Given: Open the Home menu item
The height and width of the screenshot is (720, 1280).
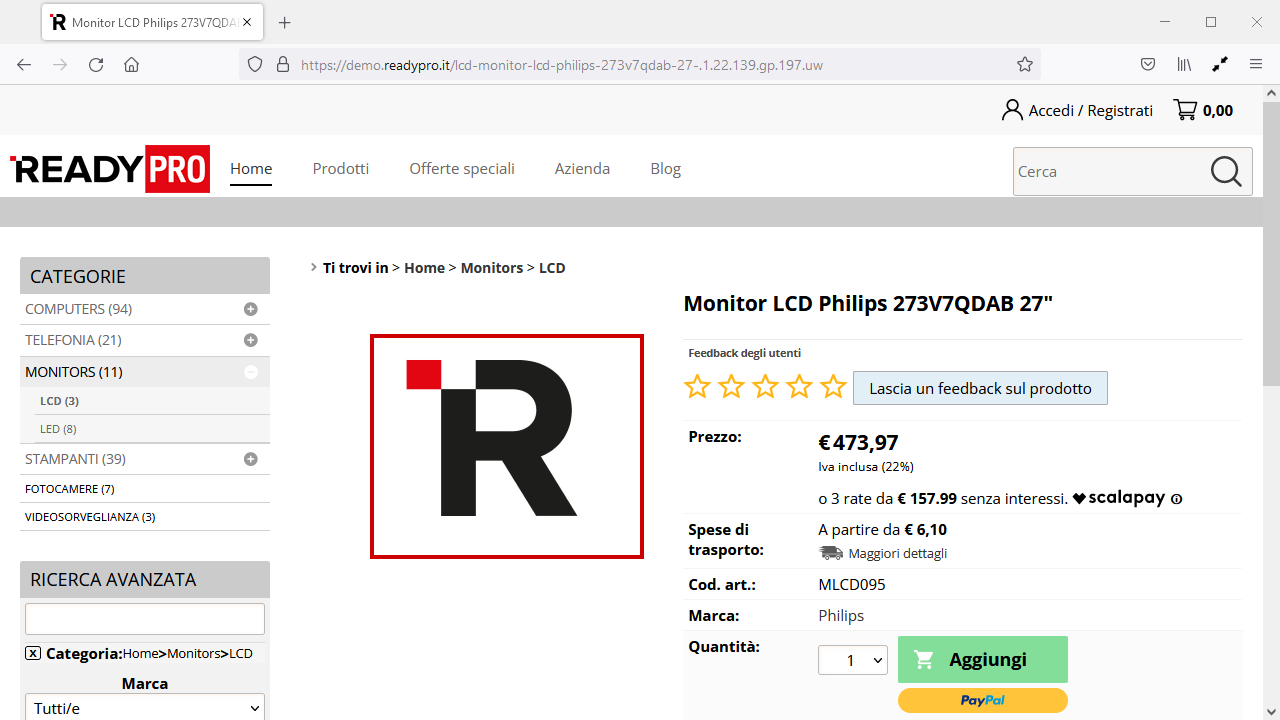Looking at the screenshot, I should [251, 169].
